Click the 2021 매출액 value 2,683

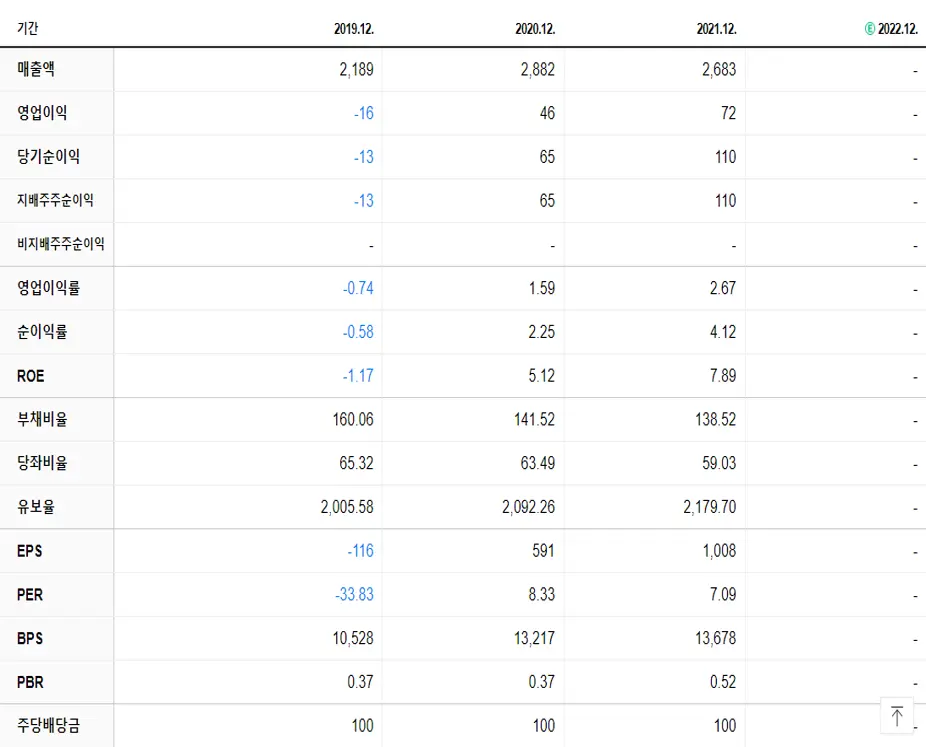click(x=719, y=69)
